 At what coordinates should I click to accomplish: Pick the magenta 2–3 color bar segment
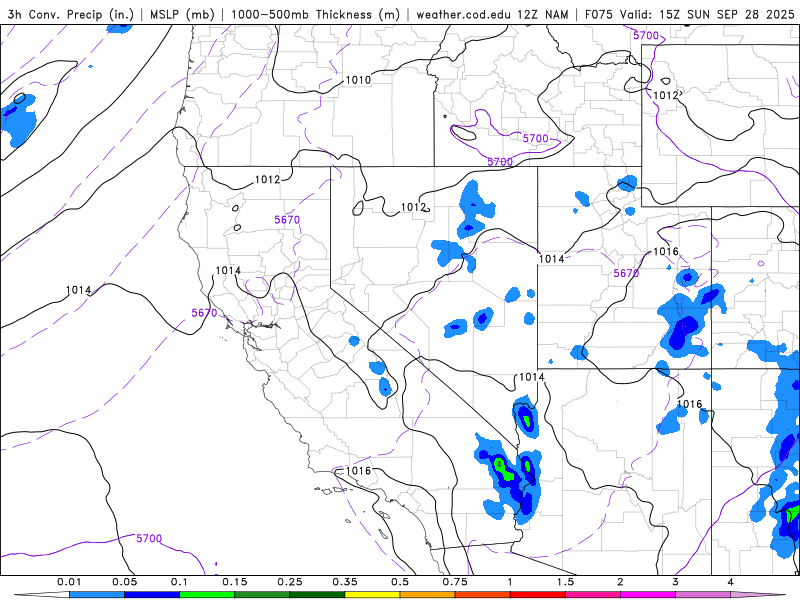click(x=648, y=594)
